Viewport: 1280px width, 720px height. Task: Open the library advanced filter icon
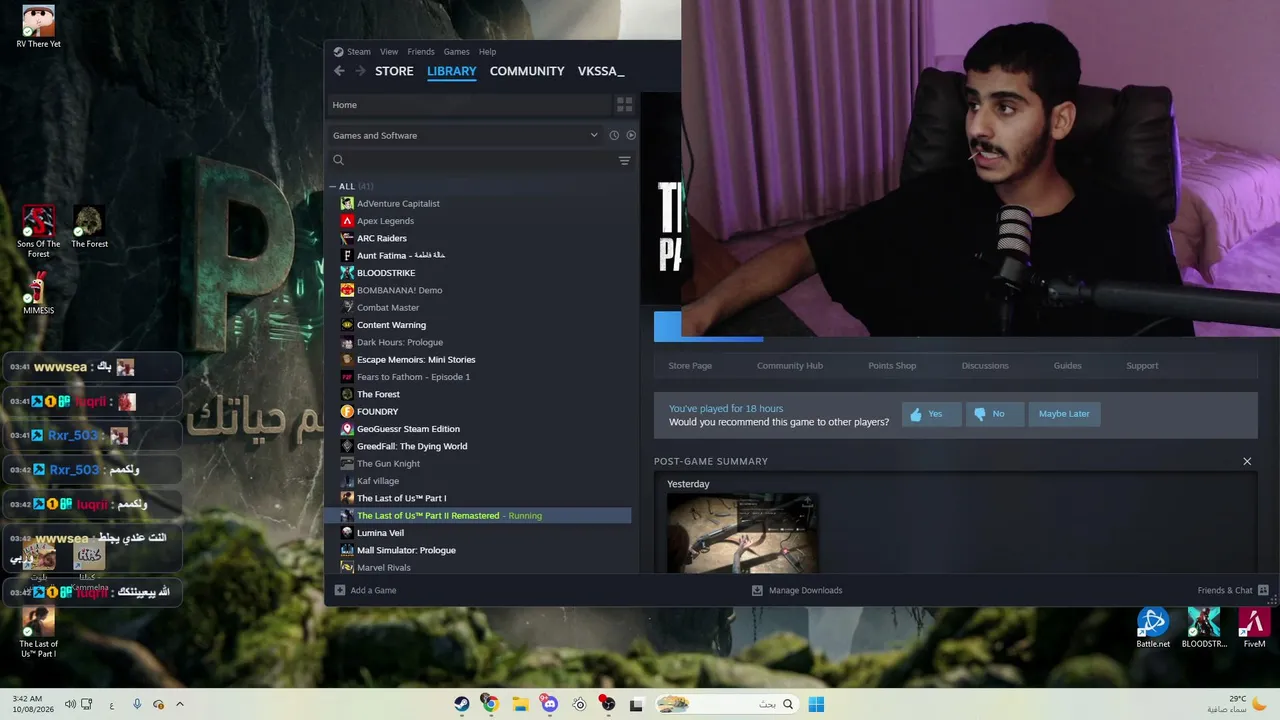click(x=624, y=160)
